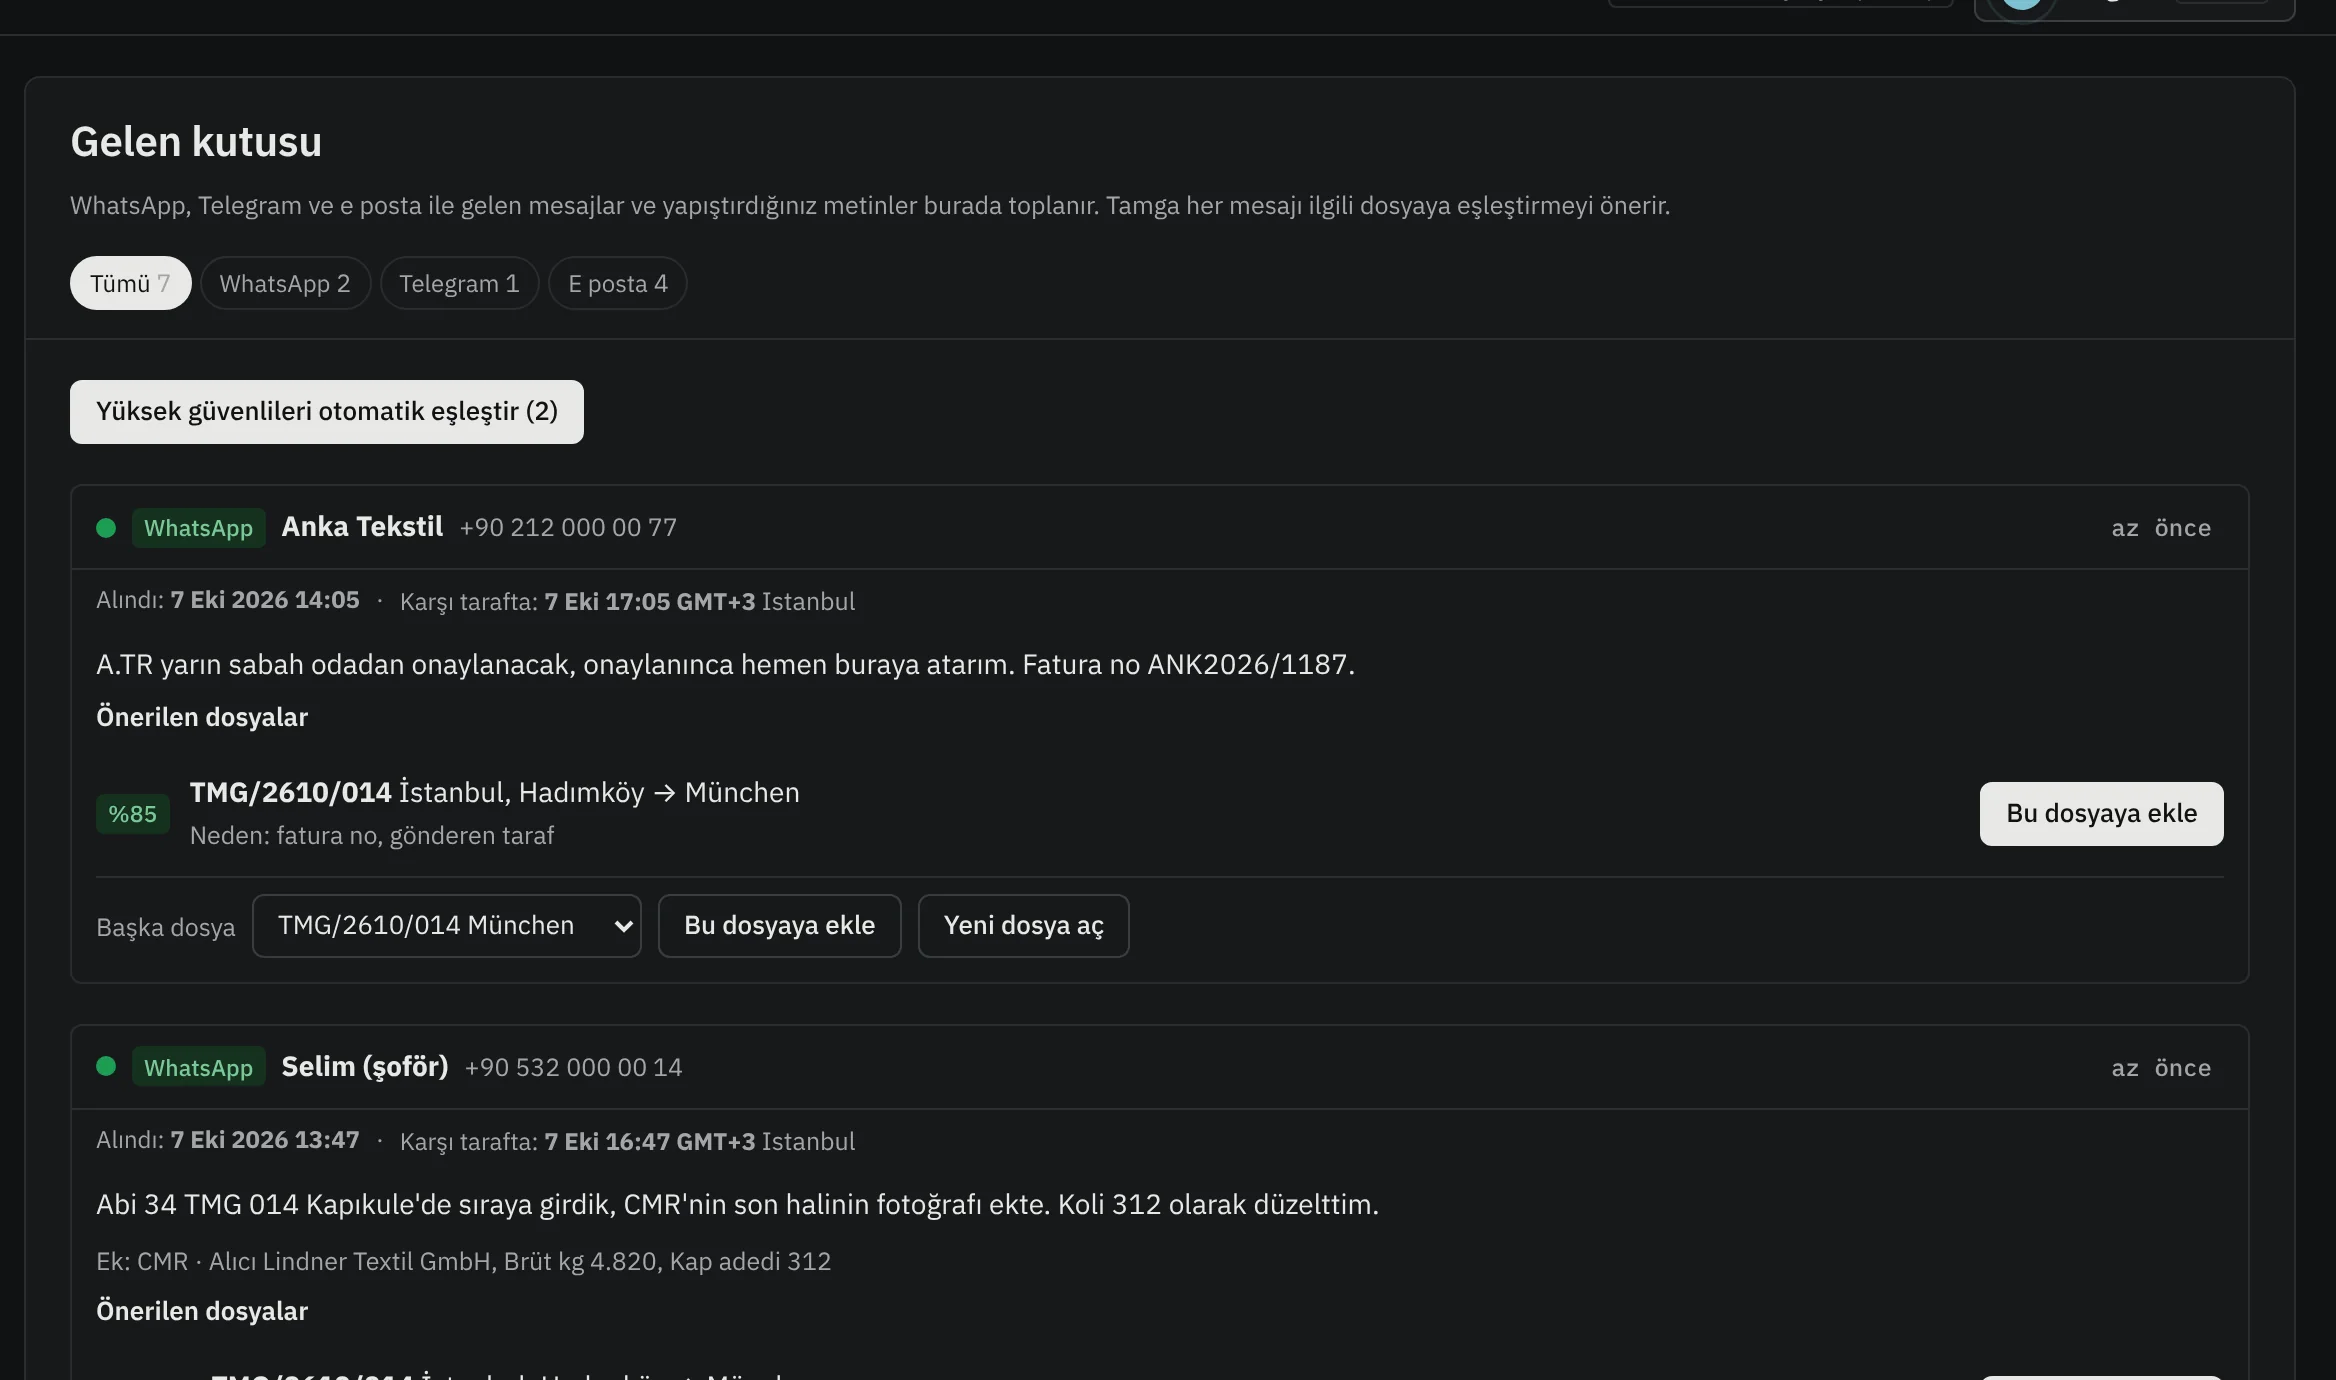Switch to WhatsApp 2 filter tab
The image size is (2336, 1380).
click(285, 283)
